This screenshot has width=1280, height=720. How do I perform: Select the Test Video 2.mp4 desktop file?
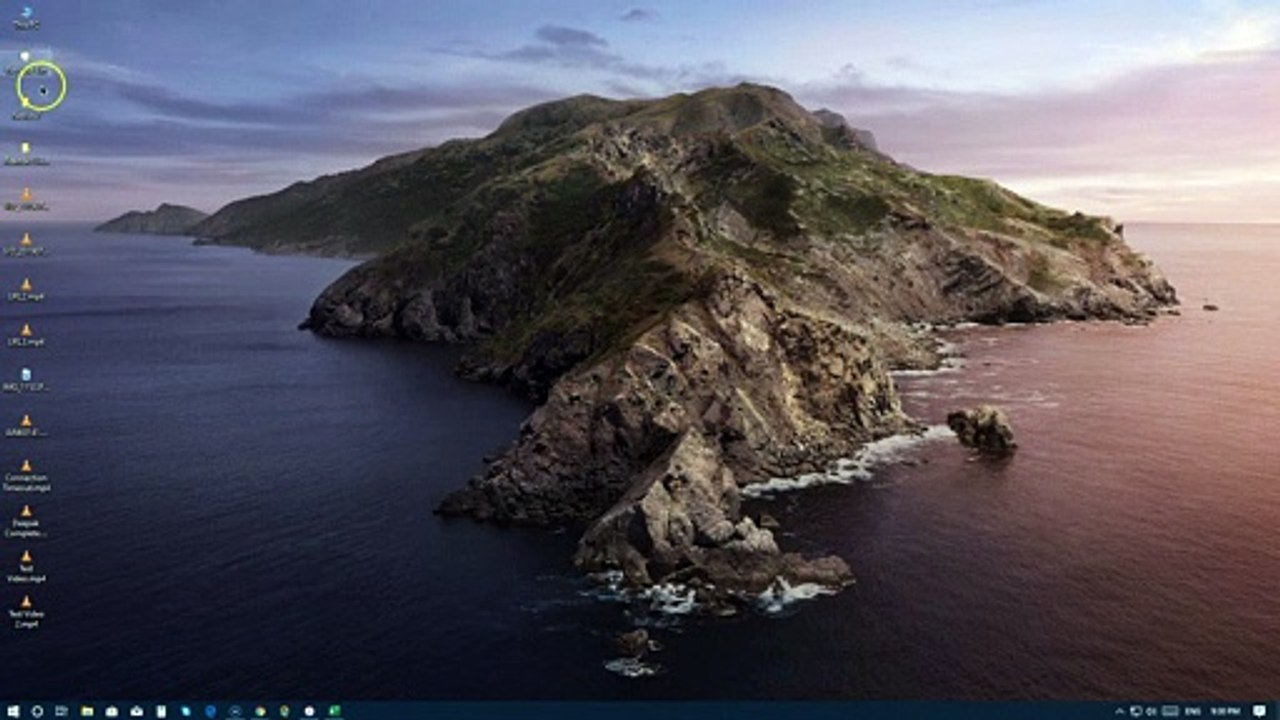pyautogui.click(x=26, y=612)
